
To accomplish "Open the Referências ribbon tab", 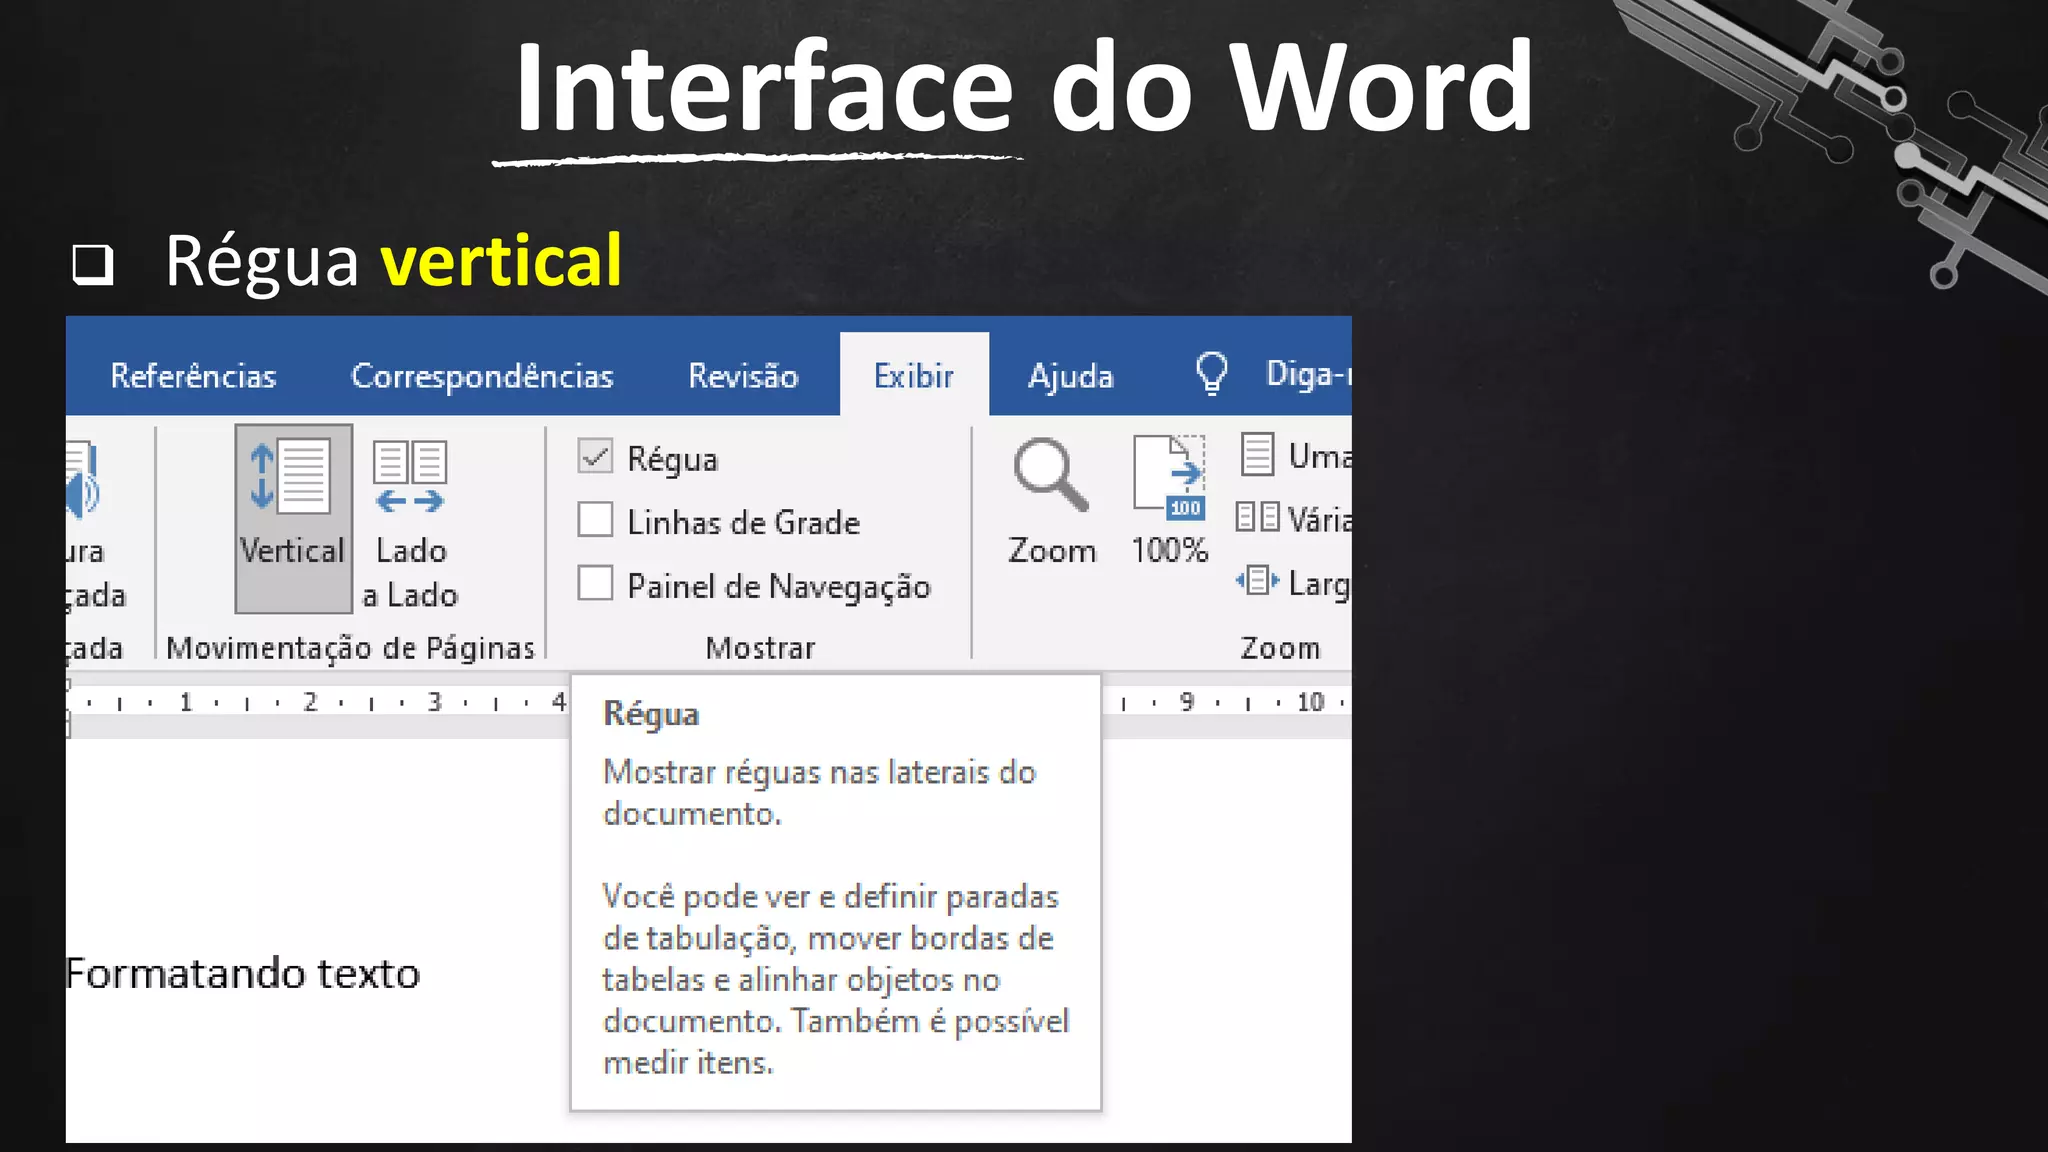I will pos(193,376).
